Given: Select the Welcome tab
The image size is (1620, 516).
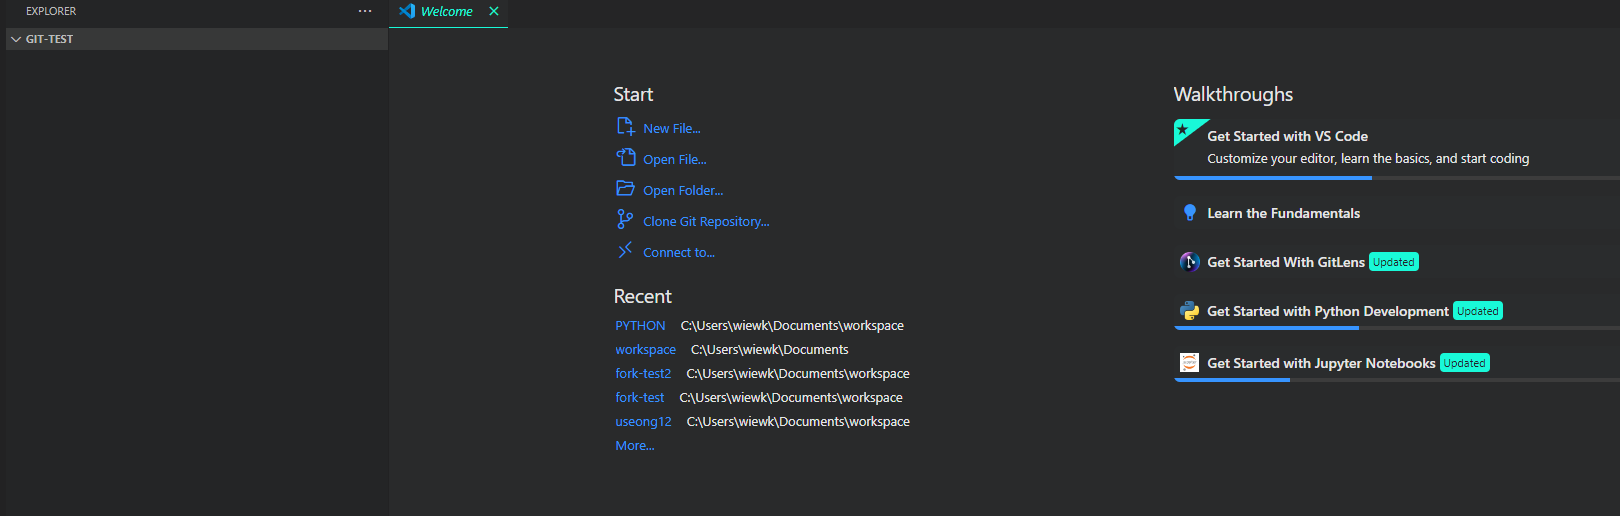Looking at the screenshot, I should coord(447,12).
